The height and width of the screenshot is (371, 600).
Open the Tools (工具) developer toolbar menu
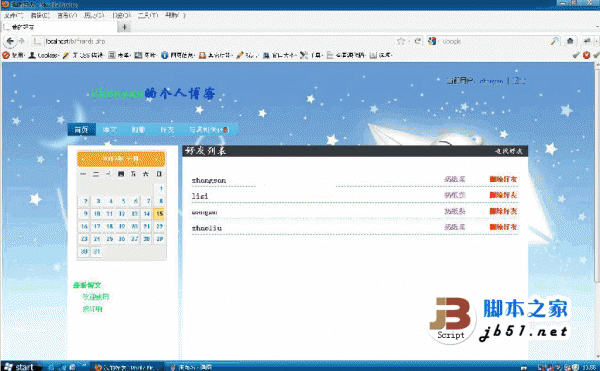pos(311,55)
